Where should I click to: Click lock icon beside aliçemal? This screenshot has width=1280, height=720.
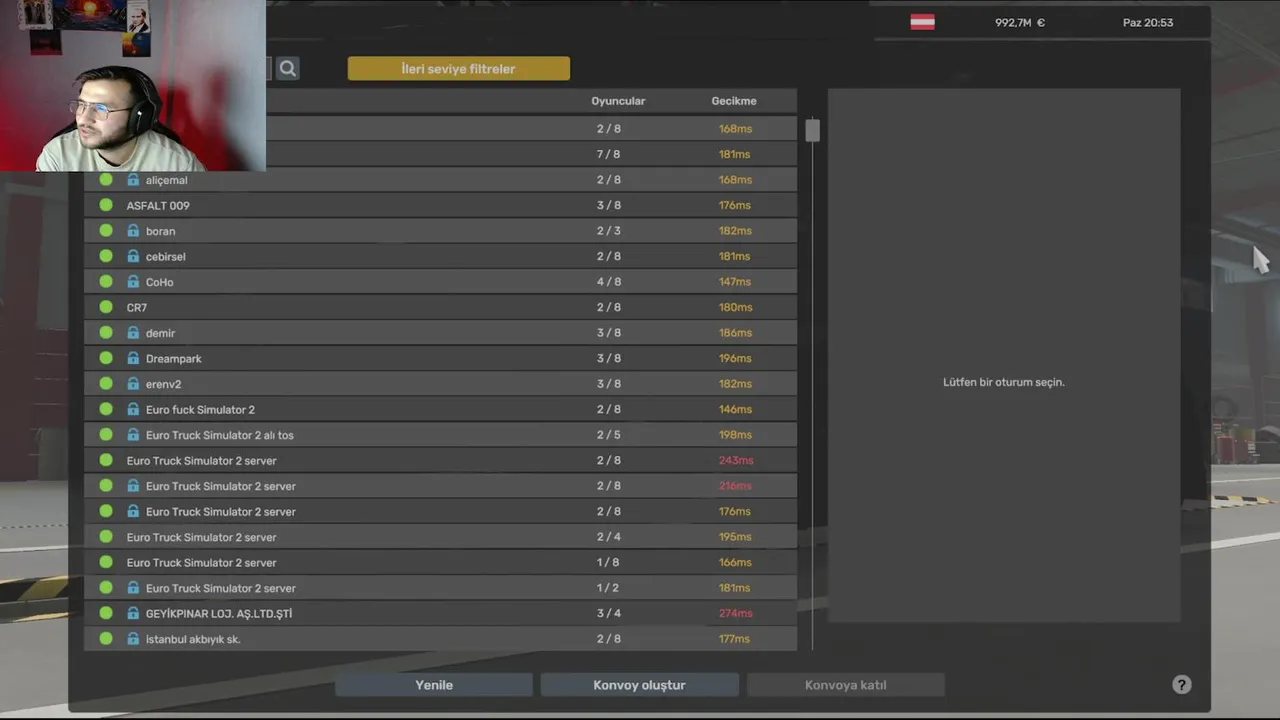(x=133, y=180)
